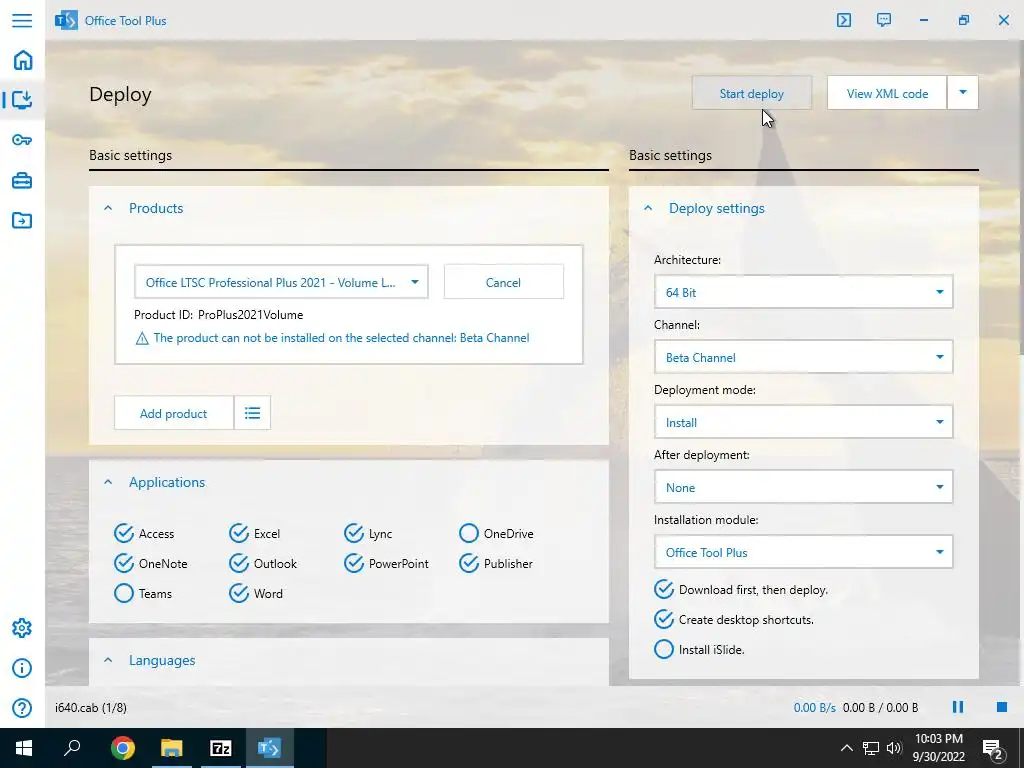1024x768 pixels.
Task: Click the Start deploy button
Action: pos(752,93)
